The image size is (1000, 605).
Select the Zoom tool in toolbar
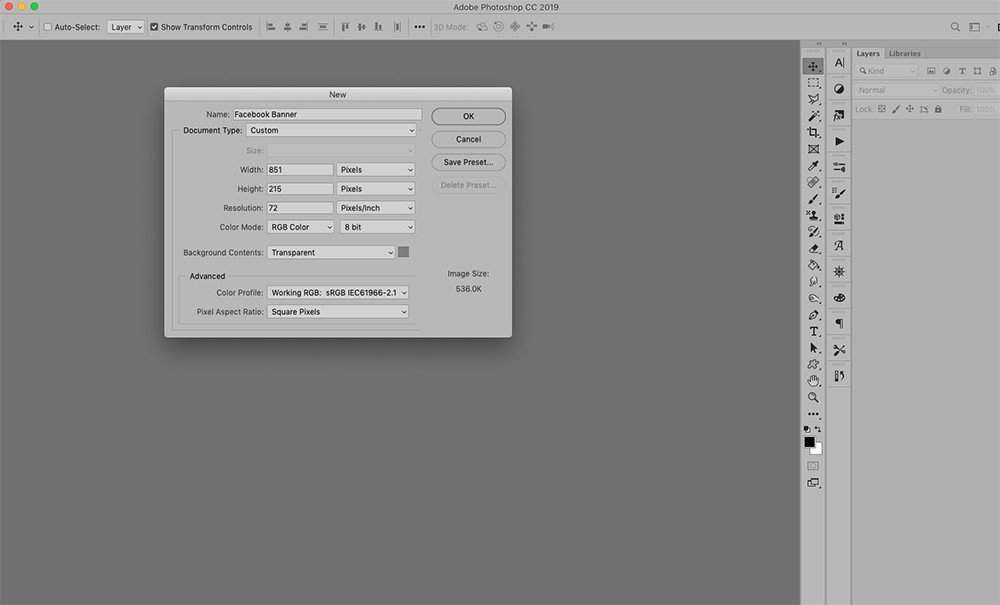coord(813,397)
